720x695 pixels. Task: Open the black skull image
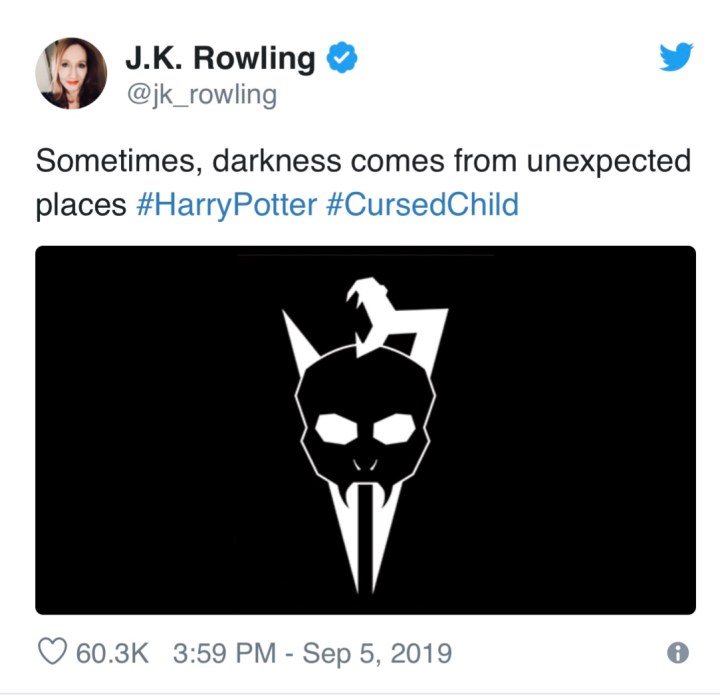pos(365,430)
